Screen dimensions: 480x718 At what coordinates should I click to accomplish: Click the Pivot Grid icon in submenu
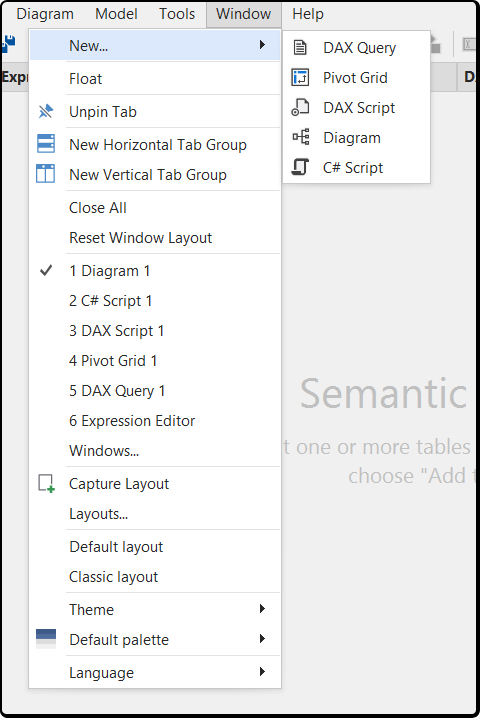[300, 77]
